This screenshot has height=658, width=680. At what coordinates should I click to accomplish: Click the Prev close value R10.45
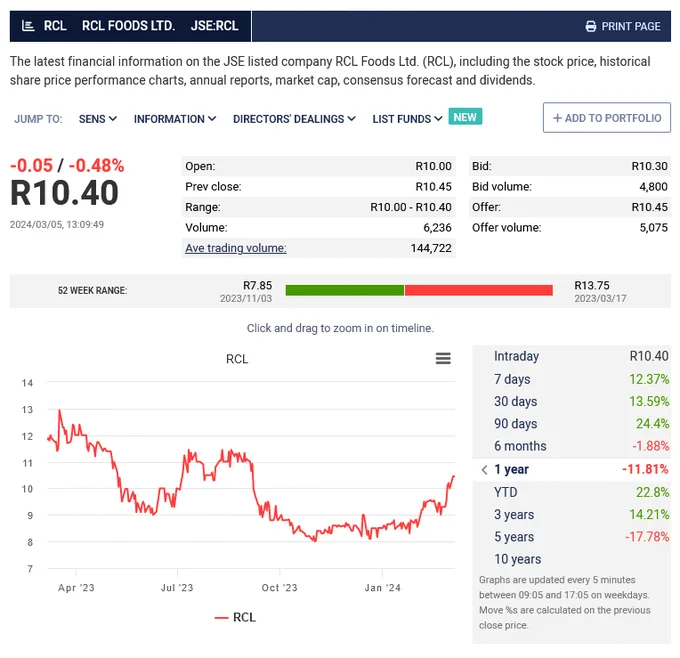[x=433, y=187]
